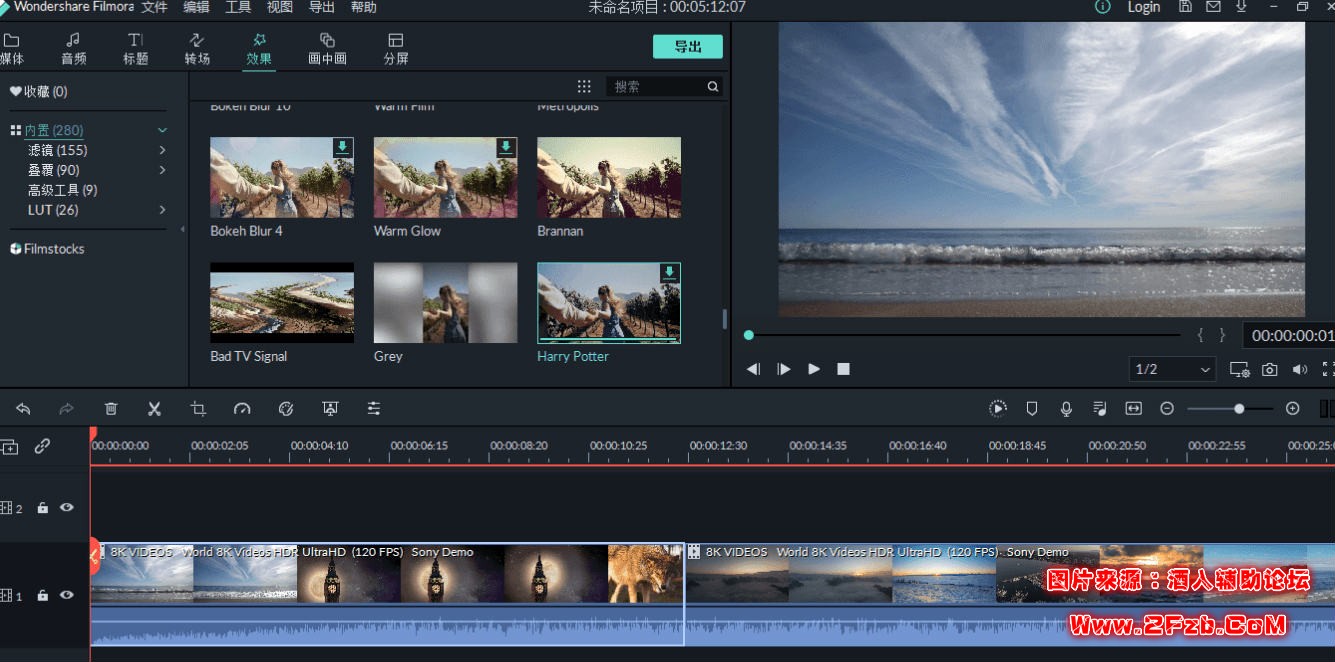The image size is (1335, 662).
Task: Toggle visibility of track 1
Action: (66, 595)
